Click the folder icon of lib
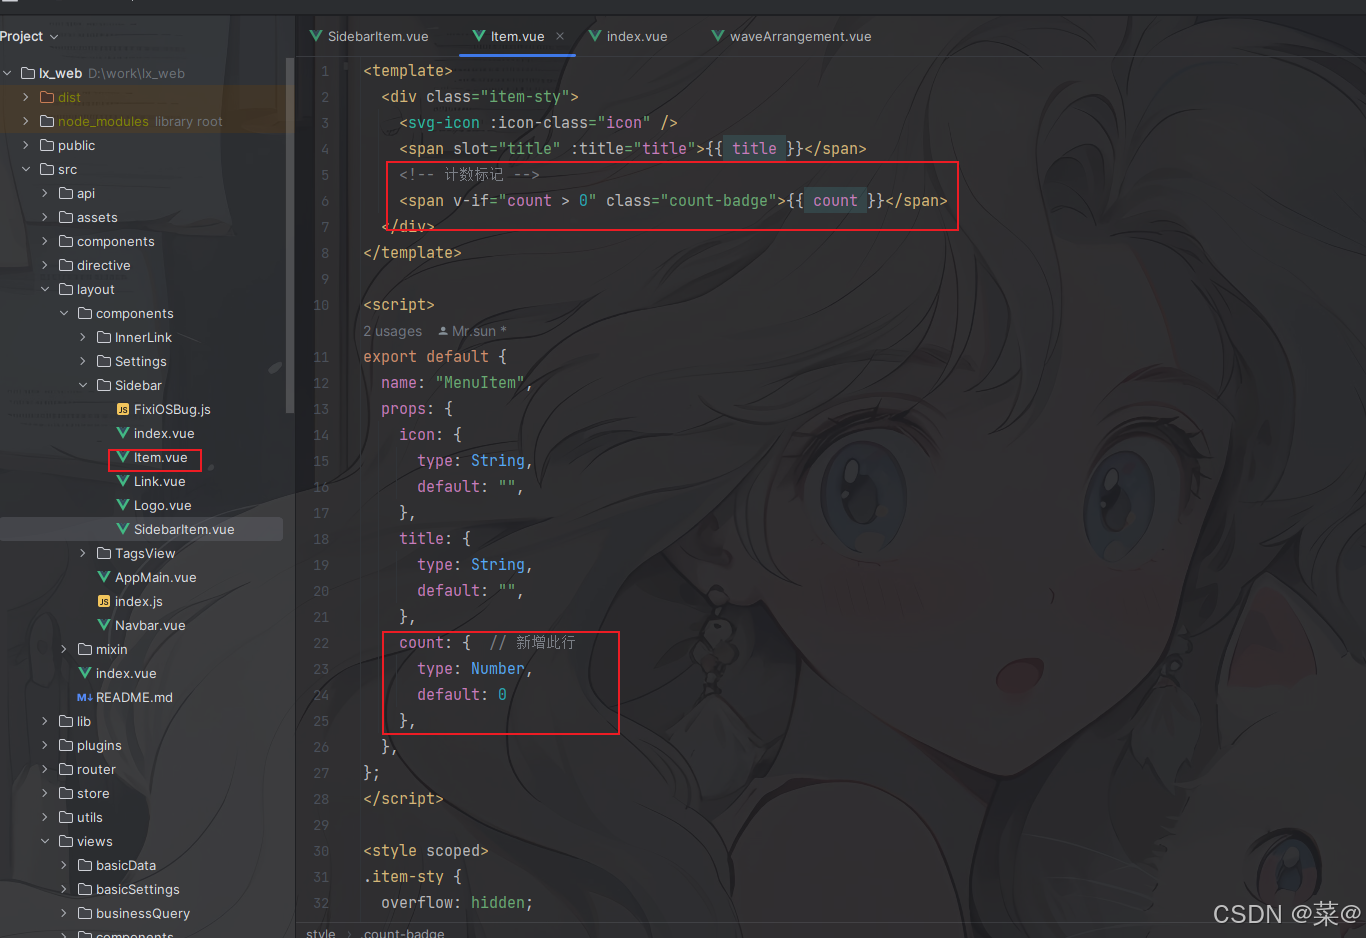 [x=66, y=721]
